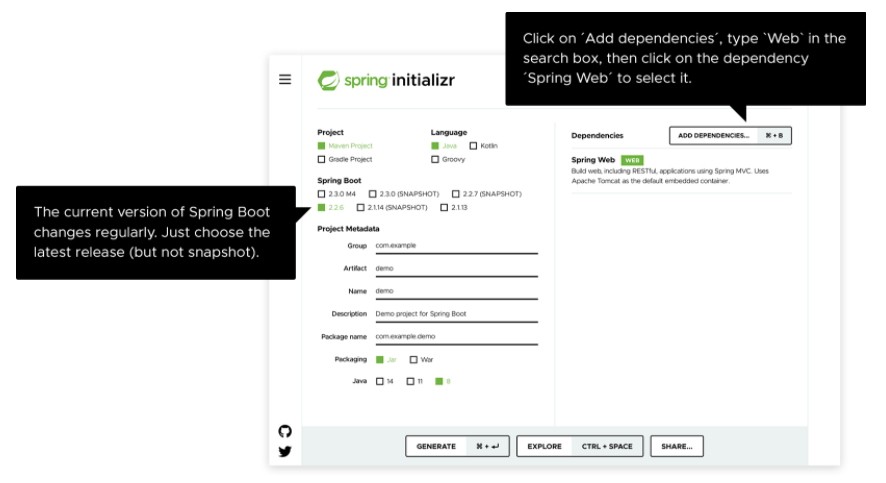Choose Groovy language option

coord(448,159)
